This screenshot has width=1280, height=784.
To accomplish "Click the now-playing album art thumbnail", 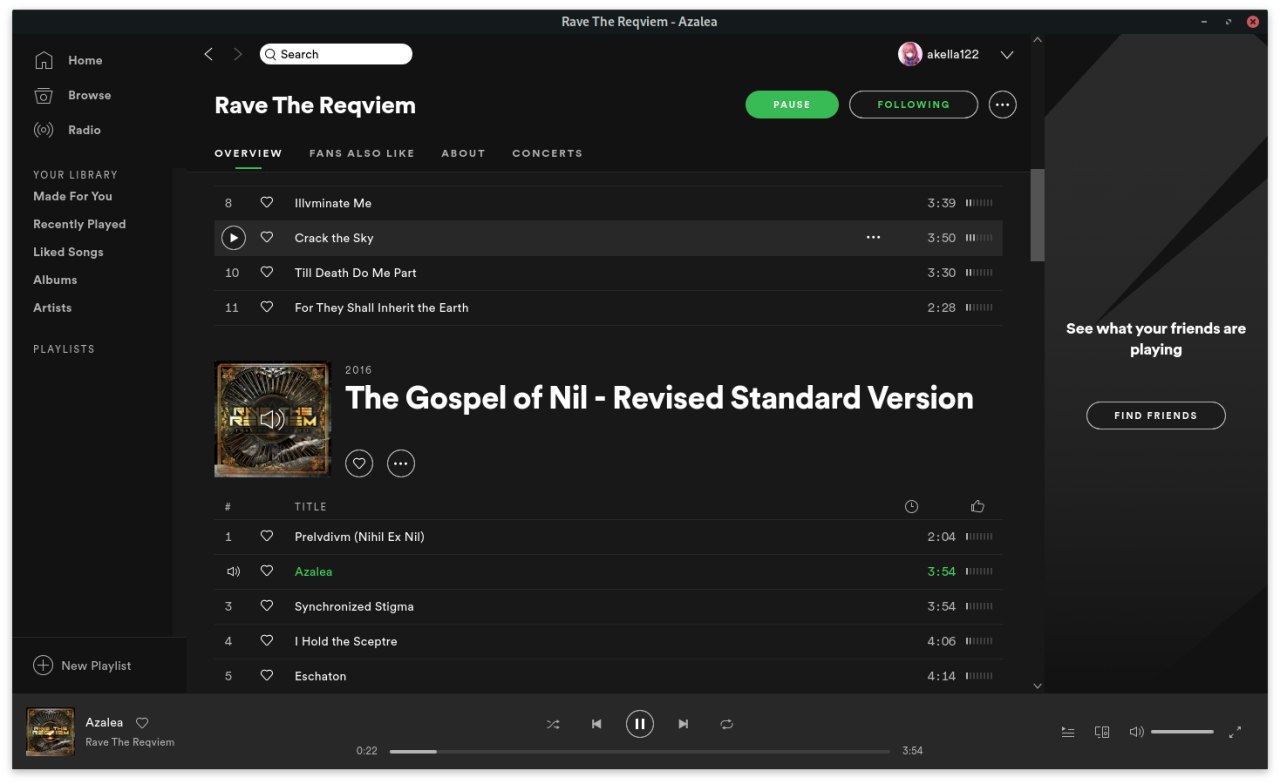I will tap(50, 732).
